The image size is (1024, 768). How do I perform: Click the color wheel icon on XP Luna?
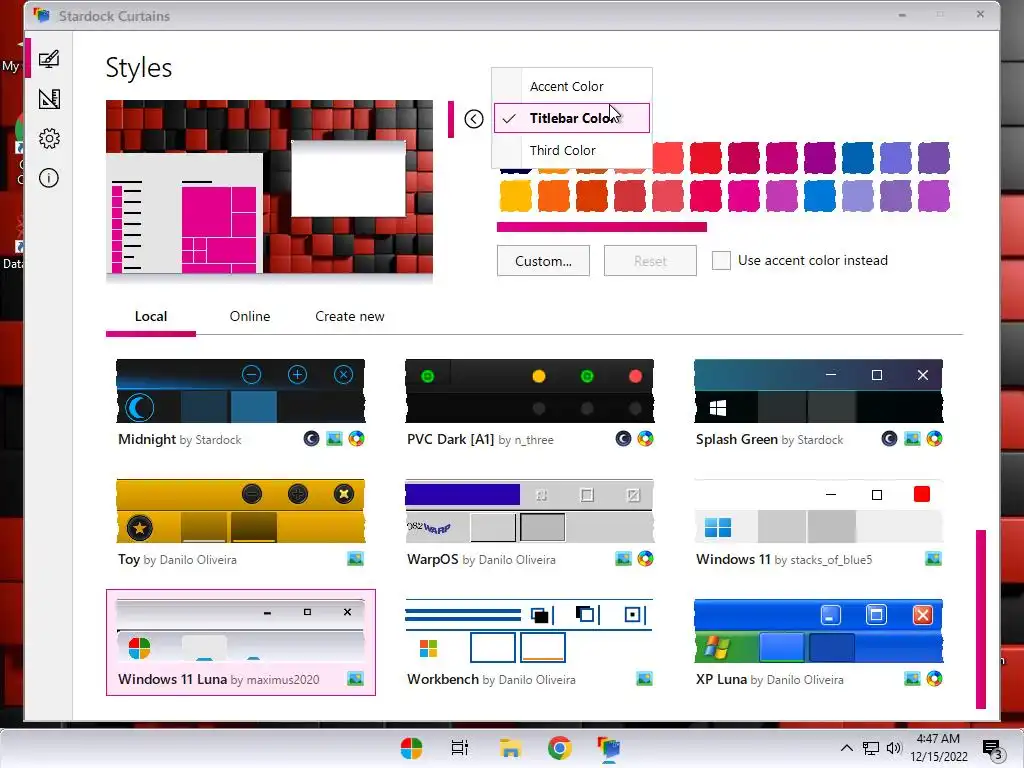pyautogui.click(x=934, y=679)
